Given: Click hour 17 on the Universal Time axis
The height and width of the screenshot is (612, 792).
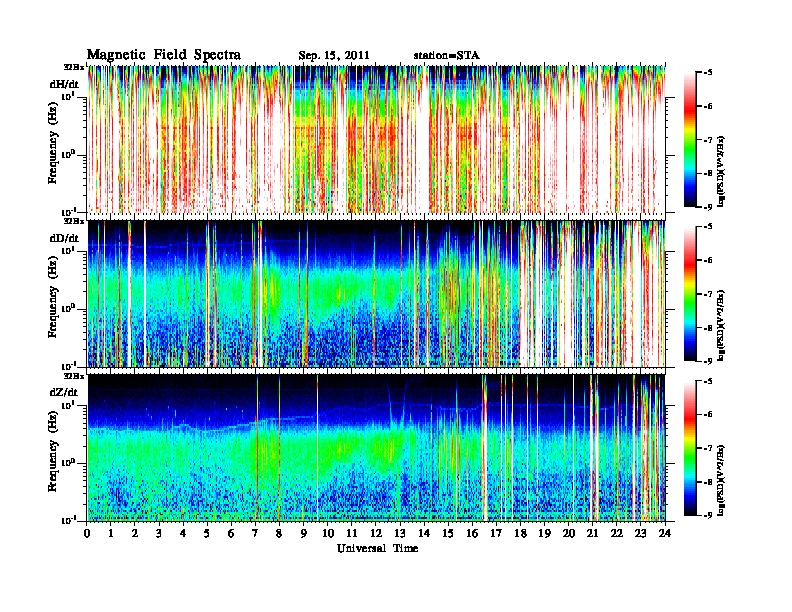Looking at the screenshot, I should tap(497, 533).
